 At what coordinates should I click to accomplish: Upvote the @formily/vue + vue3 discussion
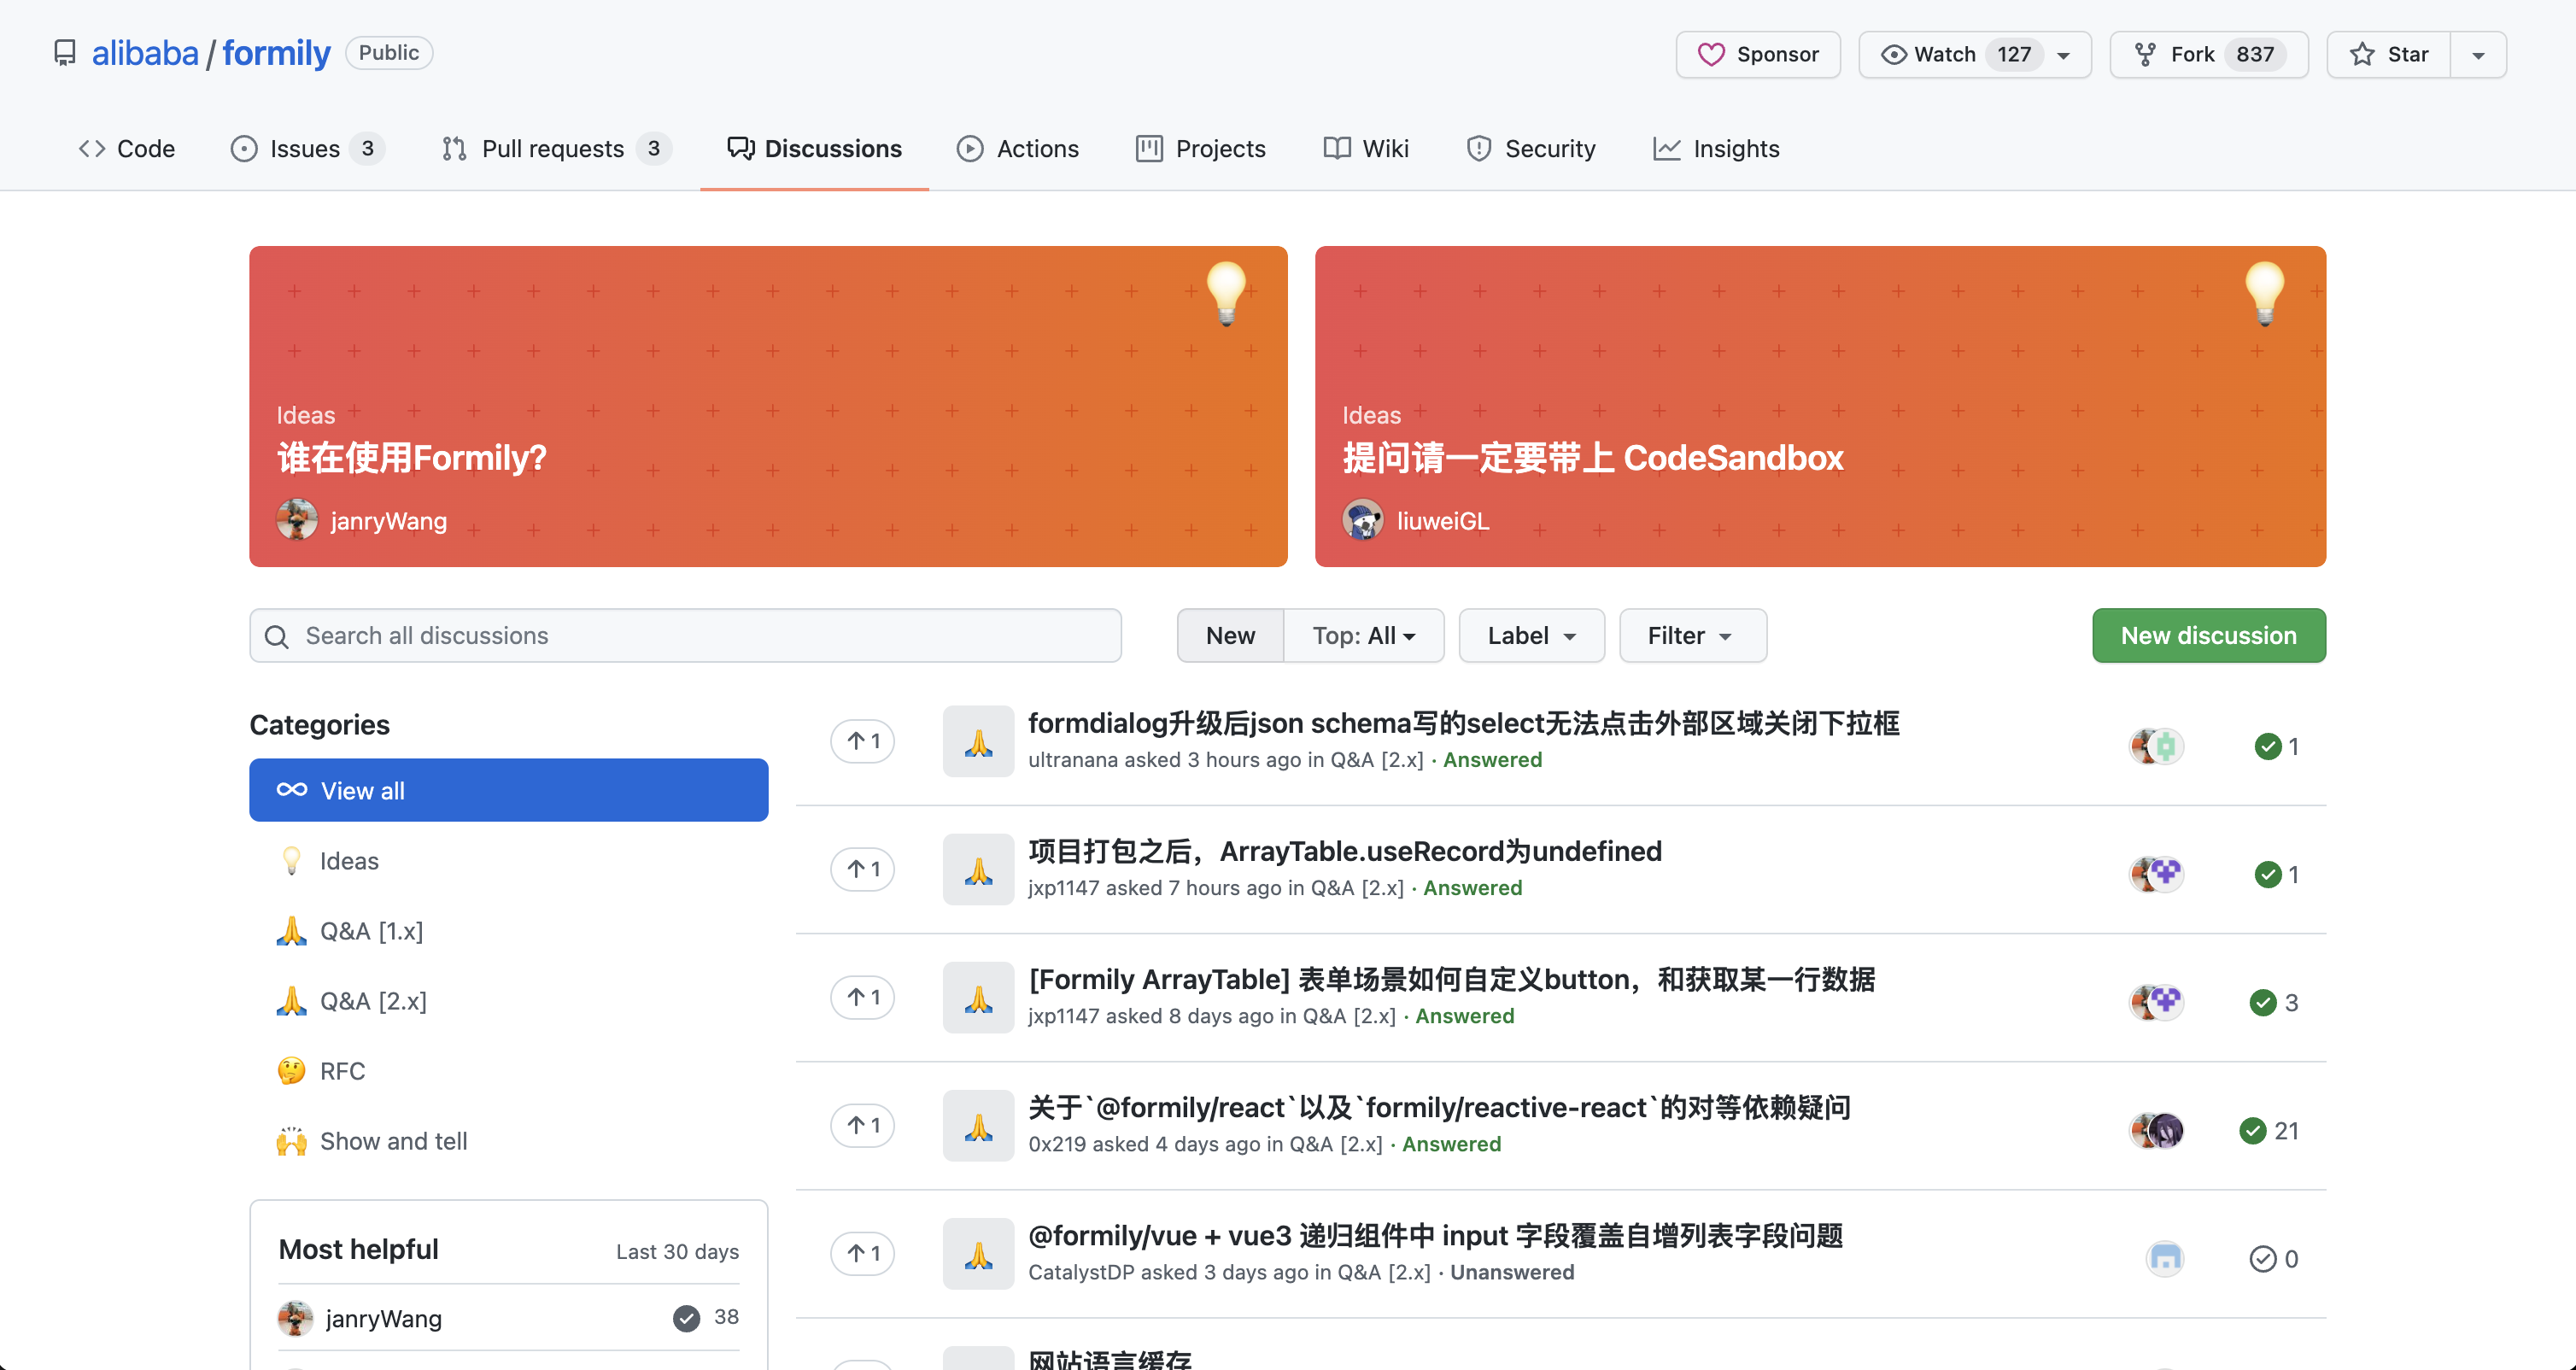point(862,1253)
